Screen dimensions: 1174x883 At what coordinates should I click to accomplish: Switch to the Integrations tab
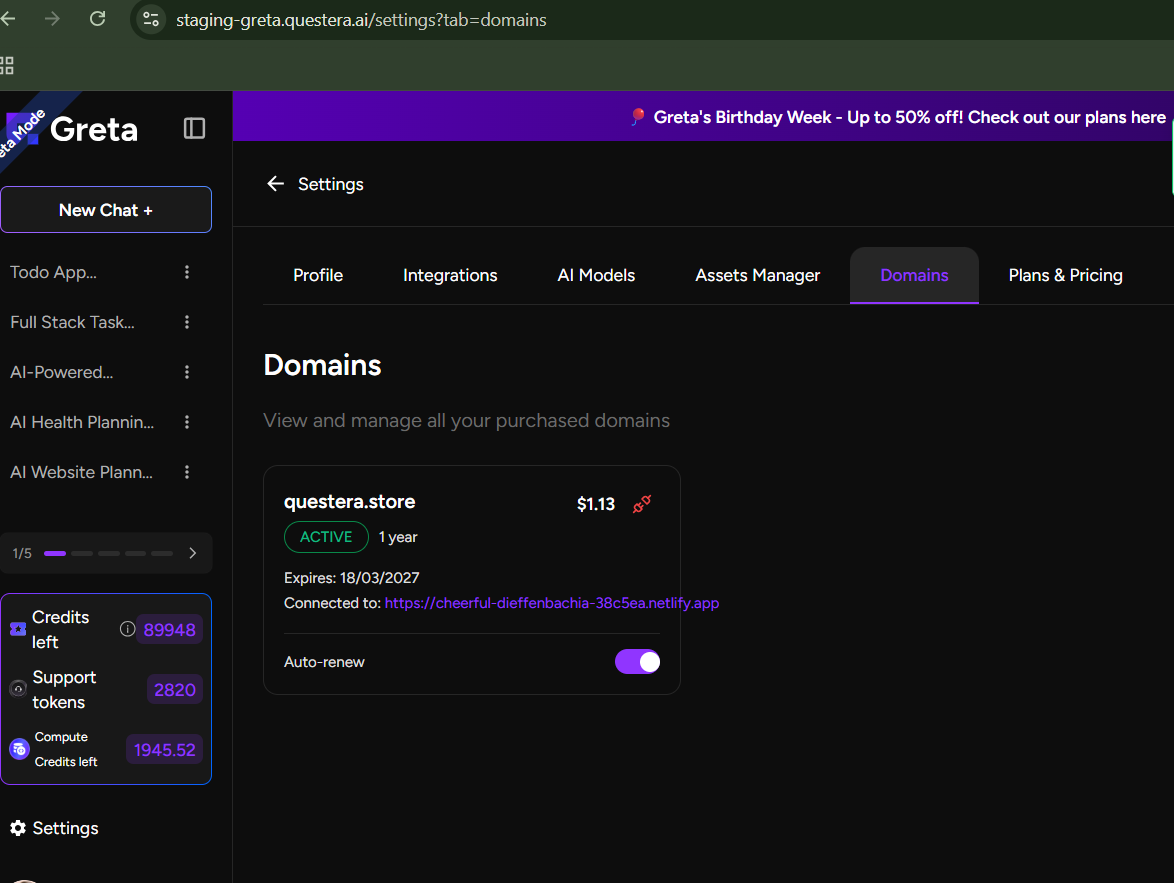(x=450, y=276)
